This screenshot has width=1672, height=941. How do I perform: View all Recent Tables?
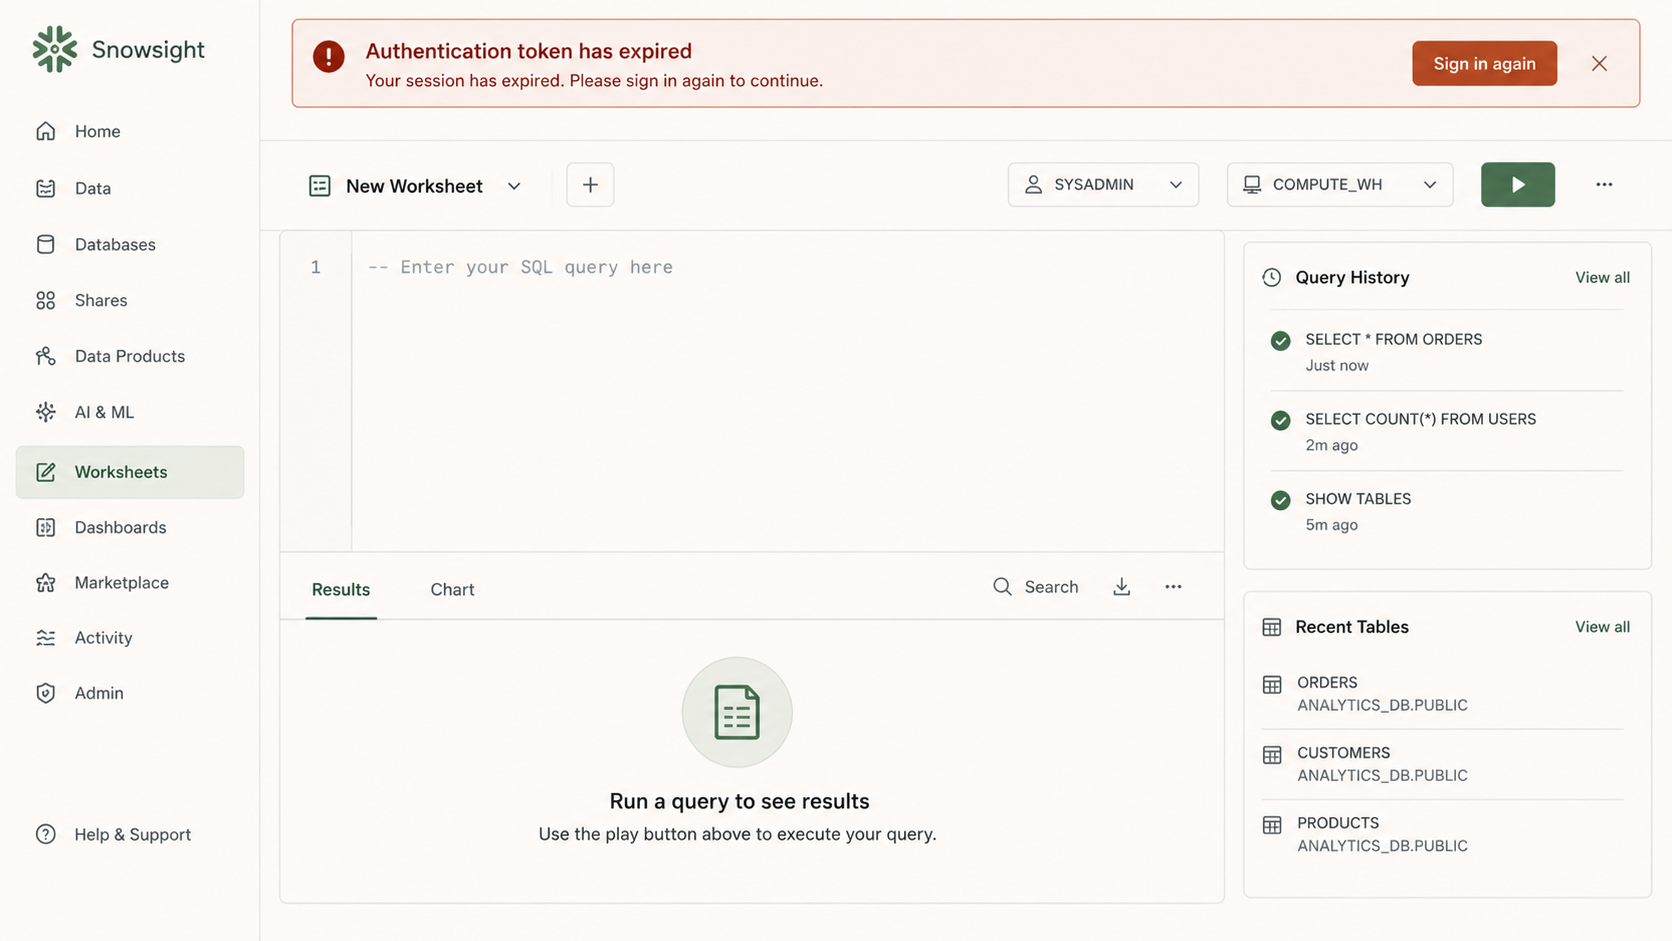pyautogui.click(x=1602, y=627)
